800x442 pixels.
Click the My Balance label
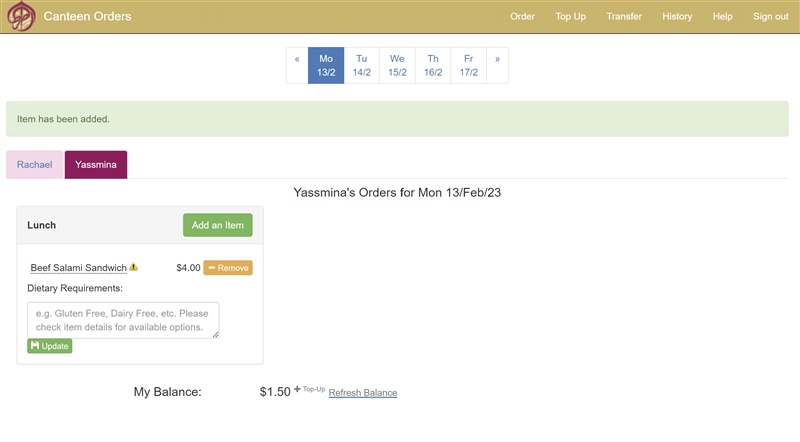coord(167,391)
